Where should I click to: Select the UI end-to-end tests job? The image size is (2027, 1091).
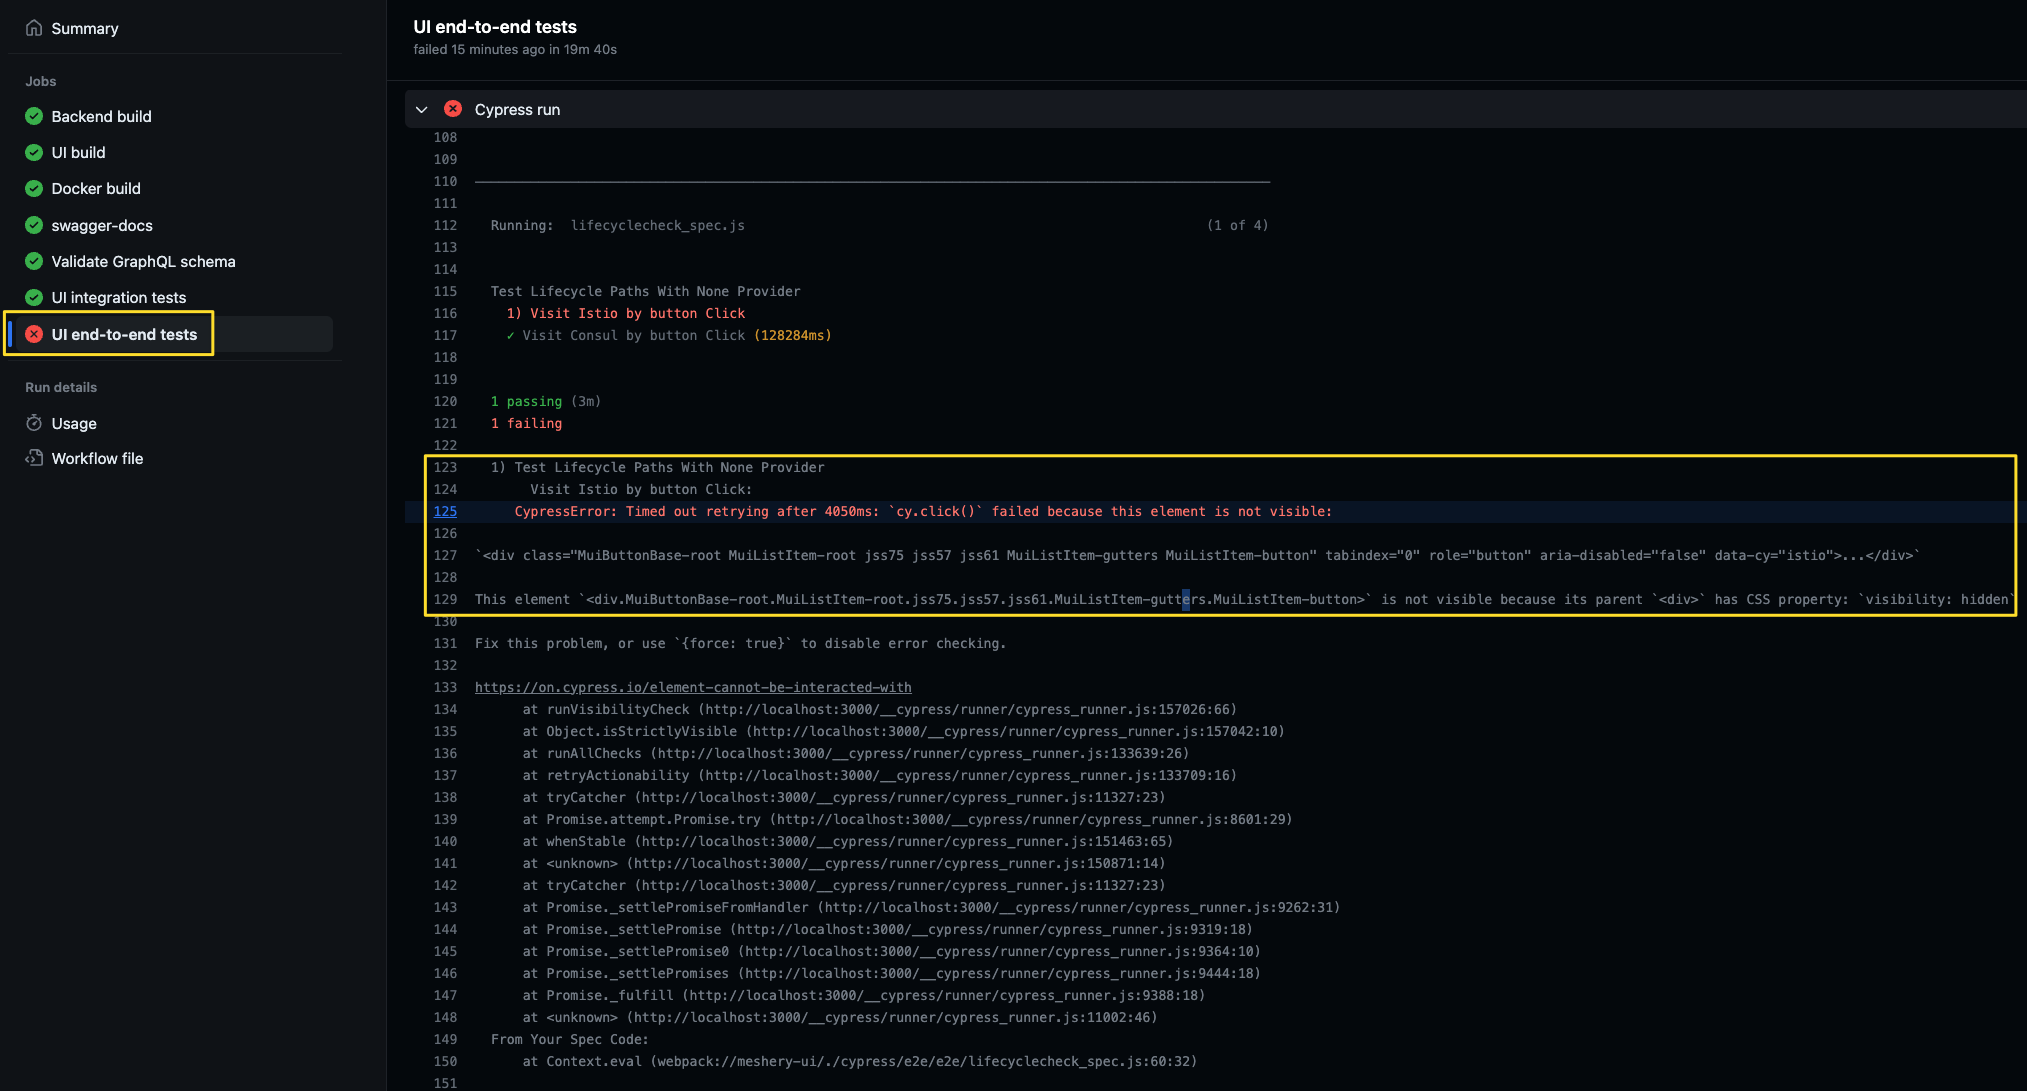124,334
